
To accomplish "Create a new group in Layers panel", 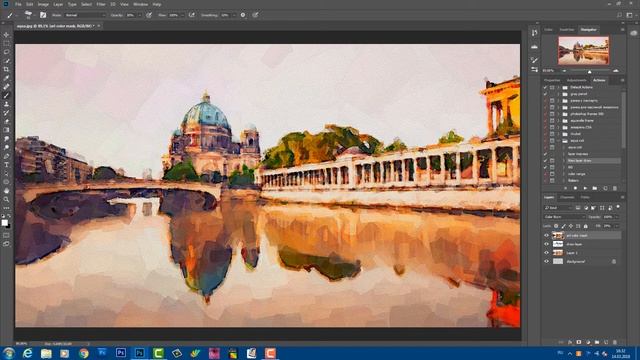I will 597,342.
